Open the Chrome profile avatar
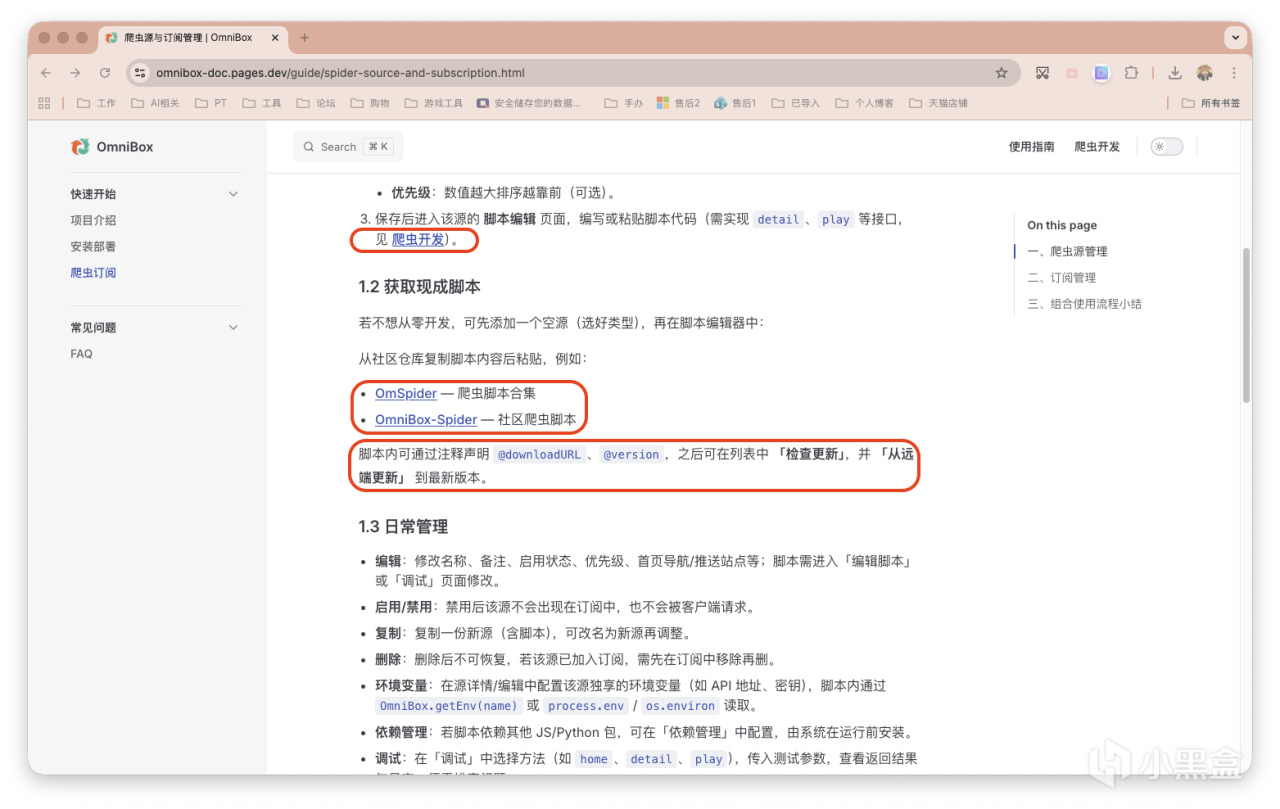Viewport: 1280px width, 809px height. click(1204, 73)
